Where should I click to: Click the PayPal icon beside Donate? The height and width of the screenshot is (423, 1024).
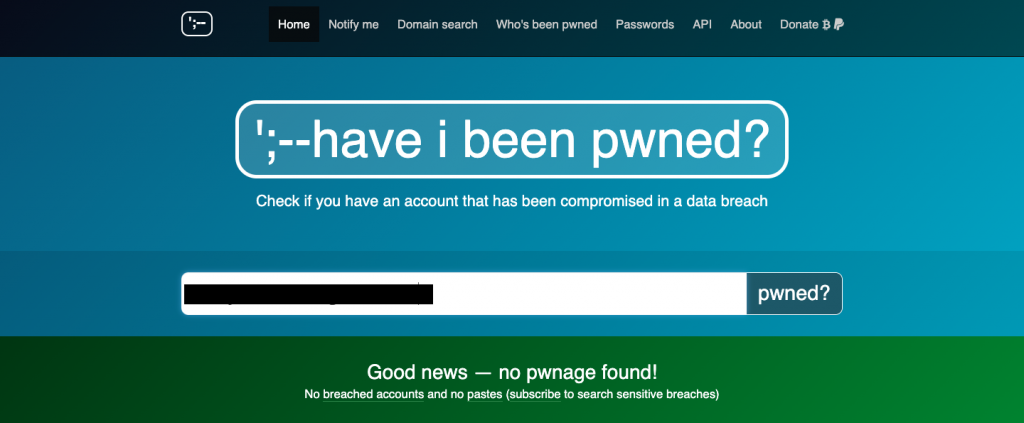point(839,25)
